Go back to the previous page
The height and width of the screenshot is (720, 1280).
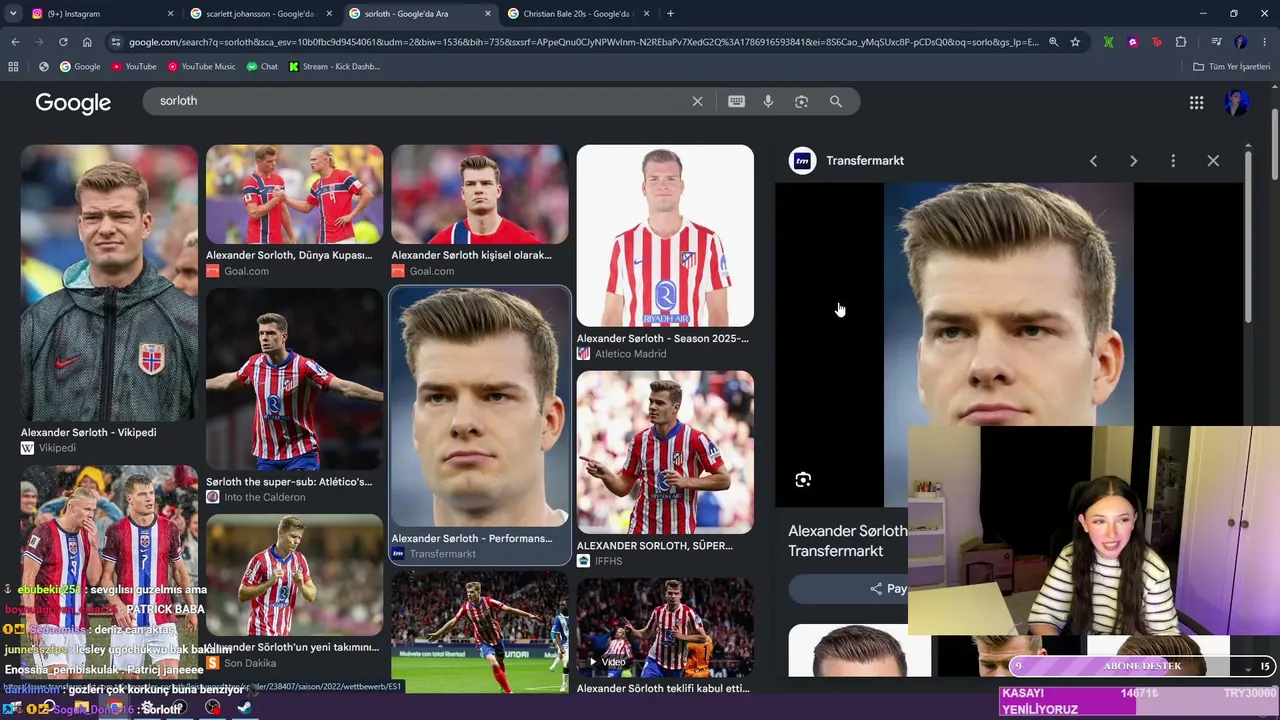click(15, 42)
